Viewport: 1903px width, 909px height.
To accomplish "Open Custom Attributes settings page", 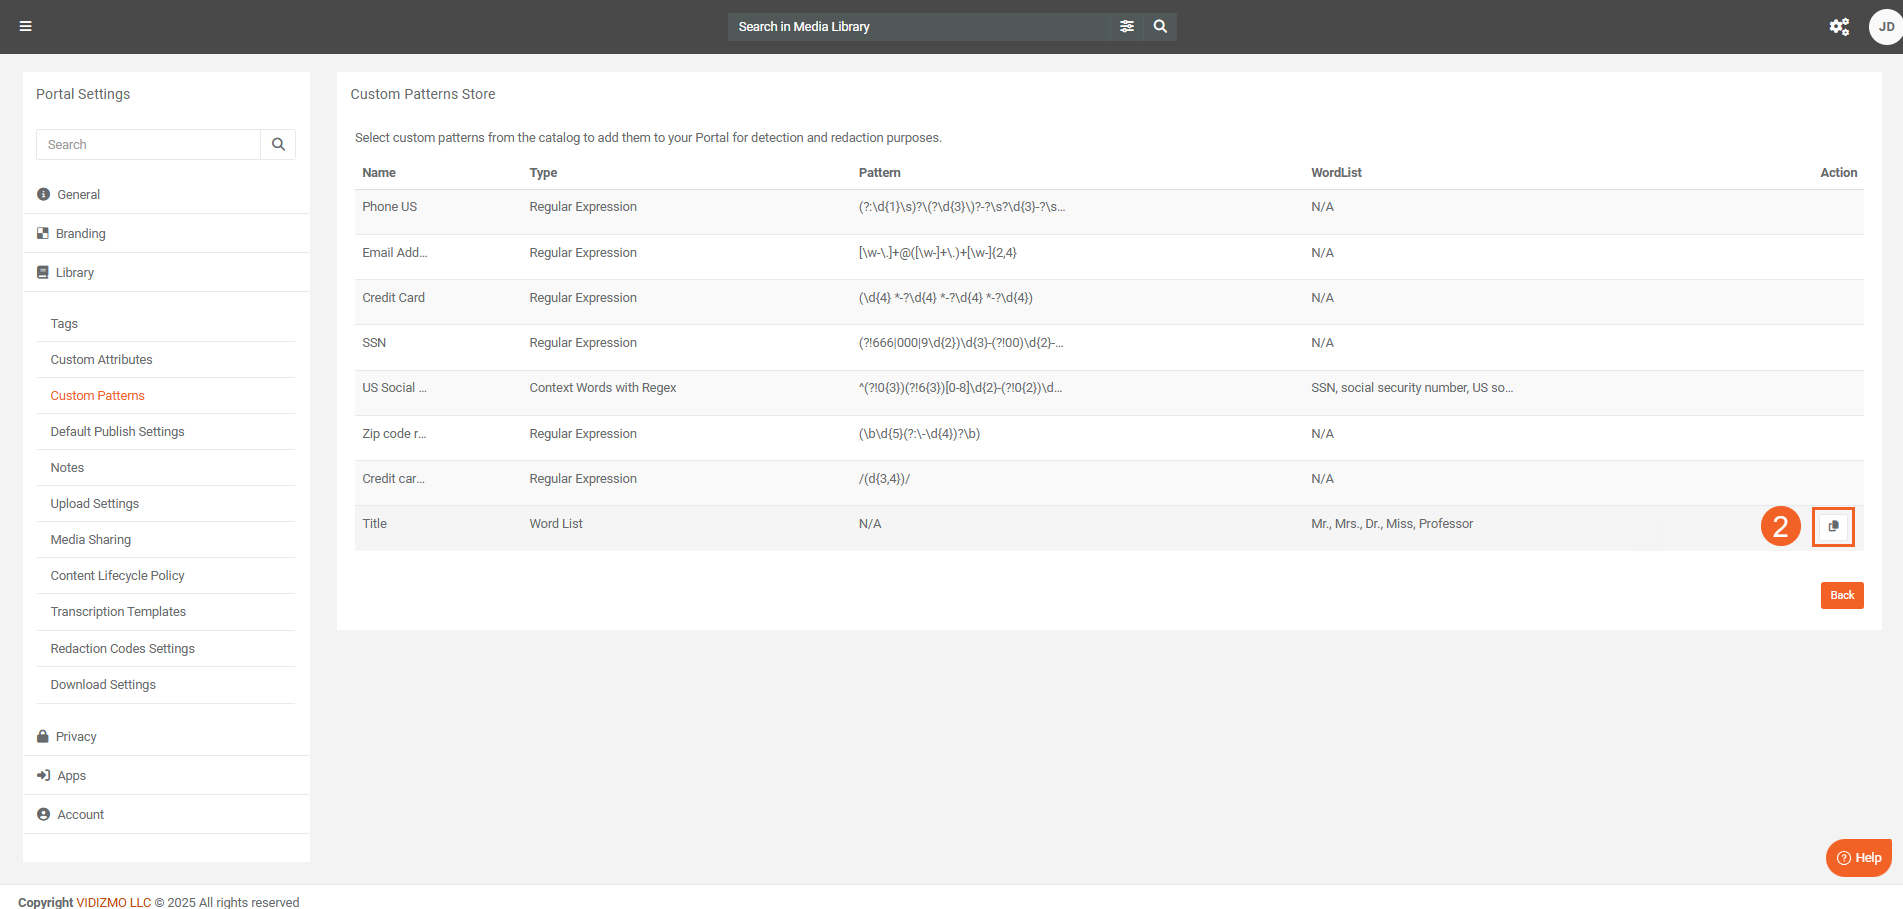I will (x=102, y=360).
